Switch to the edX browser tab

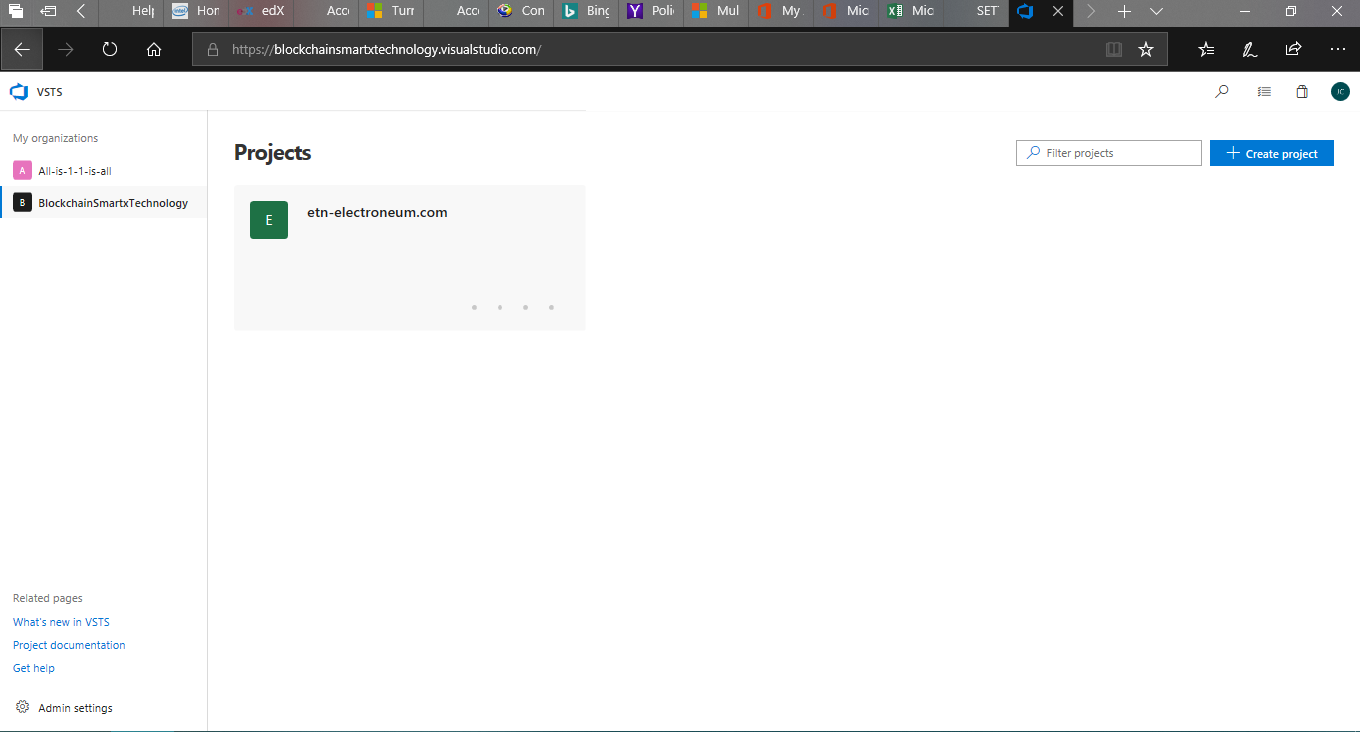(262, 12)
